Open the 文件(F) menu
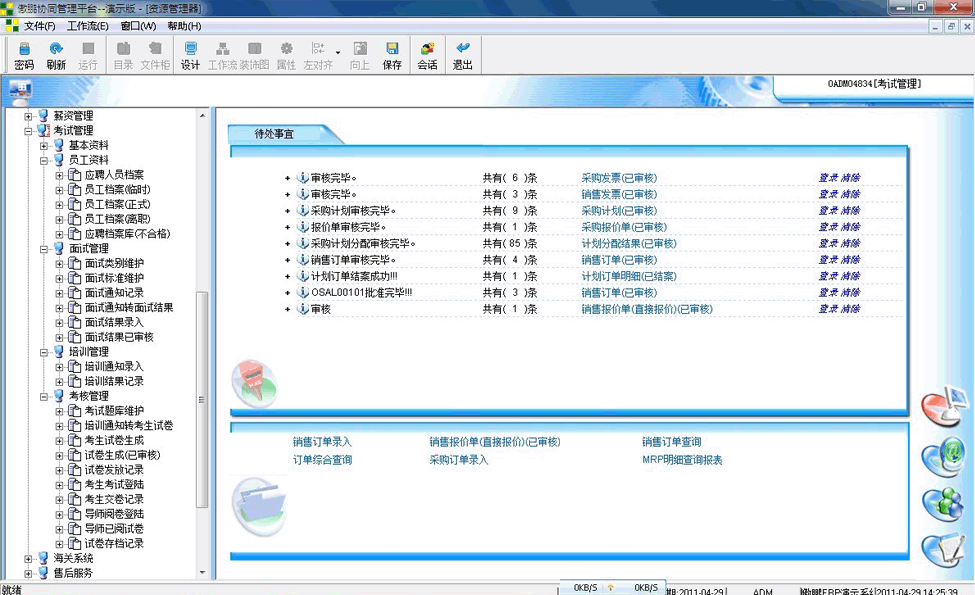Viewport: 975px width, 595px height. pyautogui.click(x=39, y=26)
